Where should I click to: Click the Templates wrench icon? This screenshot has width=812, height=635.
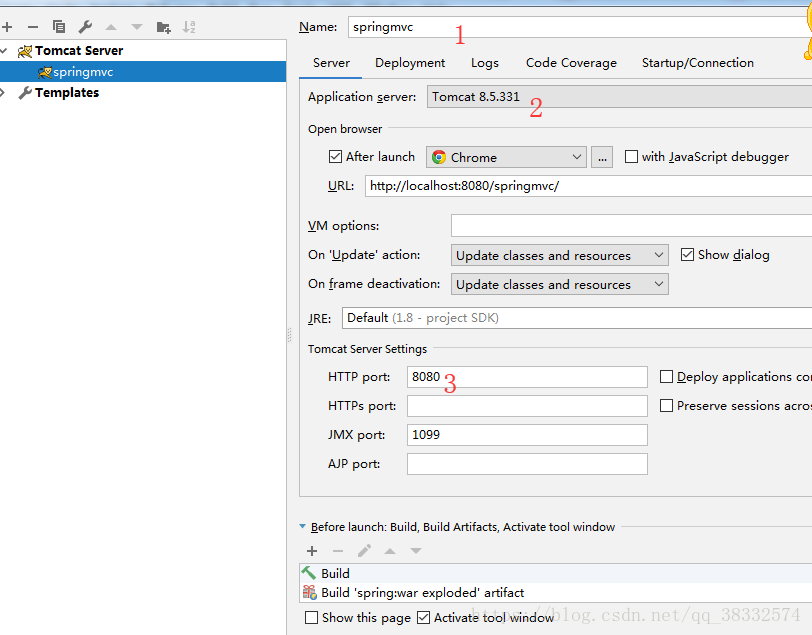point(25,93)
